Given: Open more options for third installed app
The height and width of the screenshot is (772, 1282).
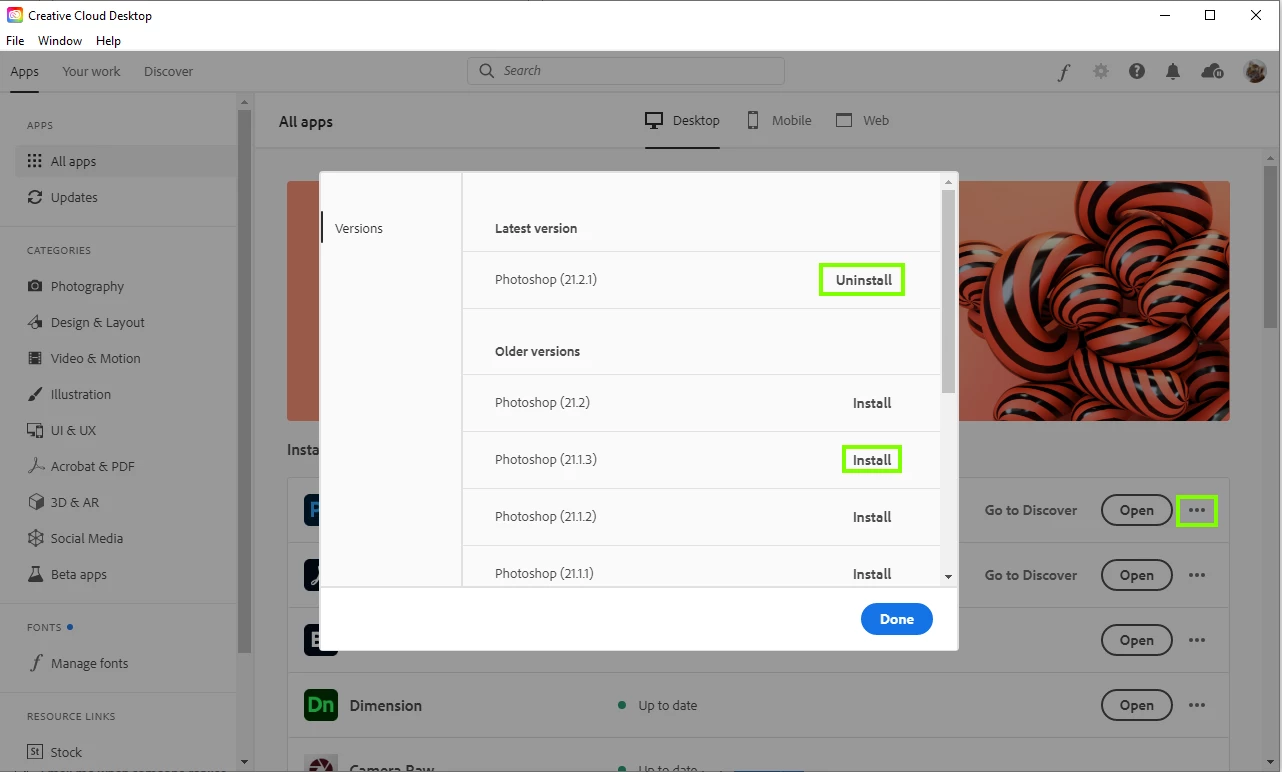Looking at the screenshot, I should click(1197, 640).
